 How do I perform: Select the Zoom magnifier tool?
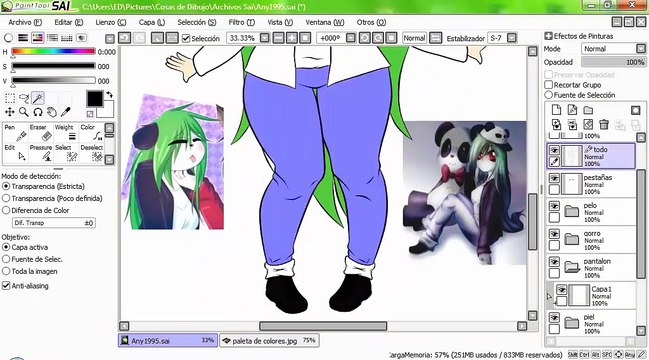[24, 112]
